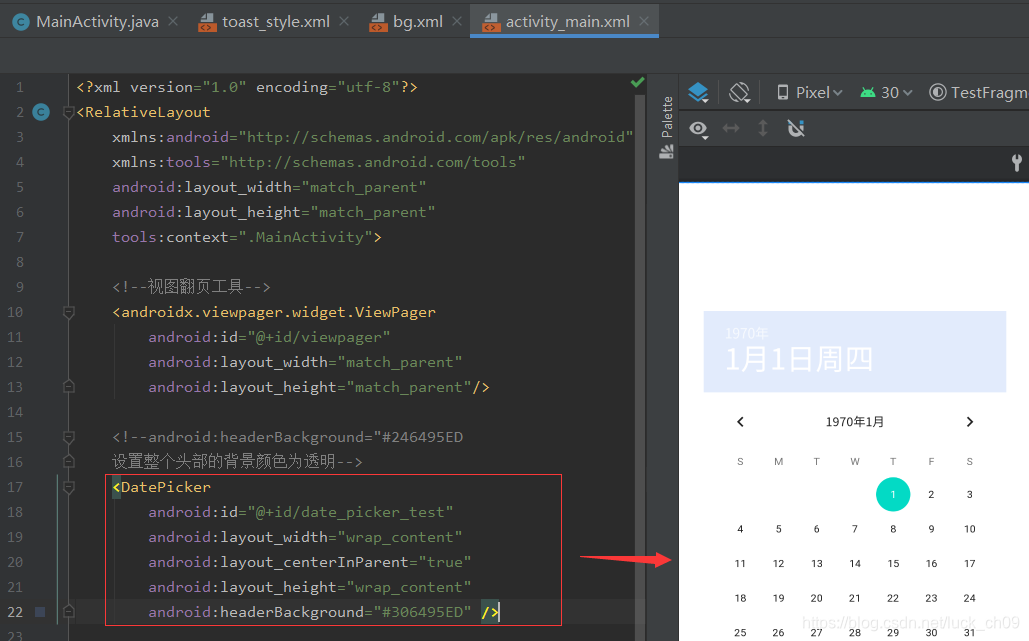This screenshot has height=641, width=1029.
Task: Click the vertical expand arrows icon
Action: pos(763,128)
